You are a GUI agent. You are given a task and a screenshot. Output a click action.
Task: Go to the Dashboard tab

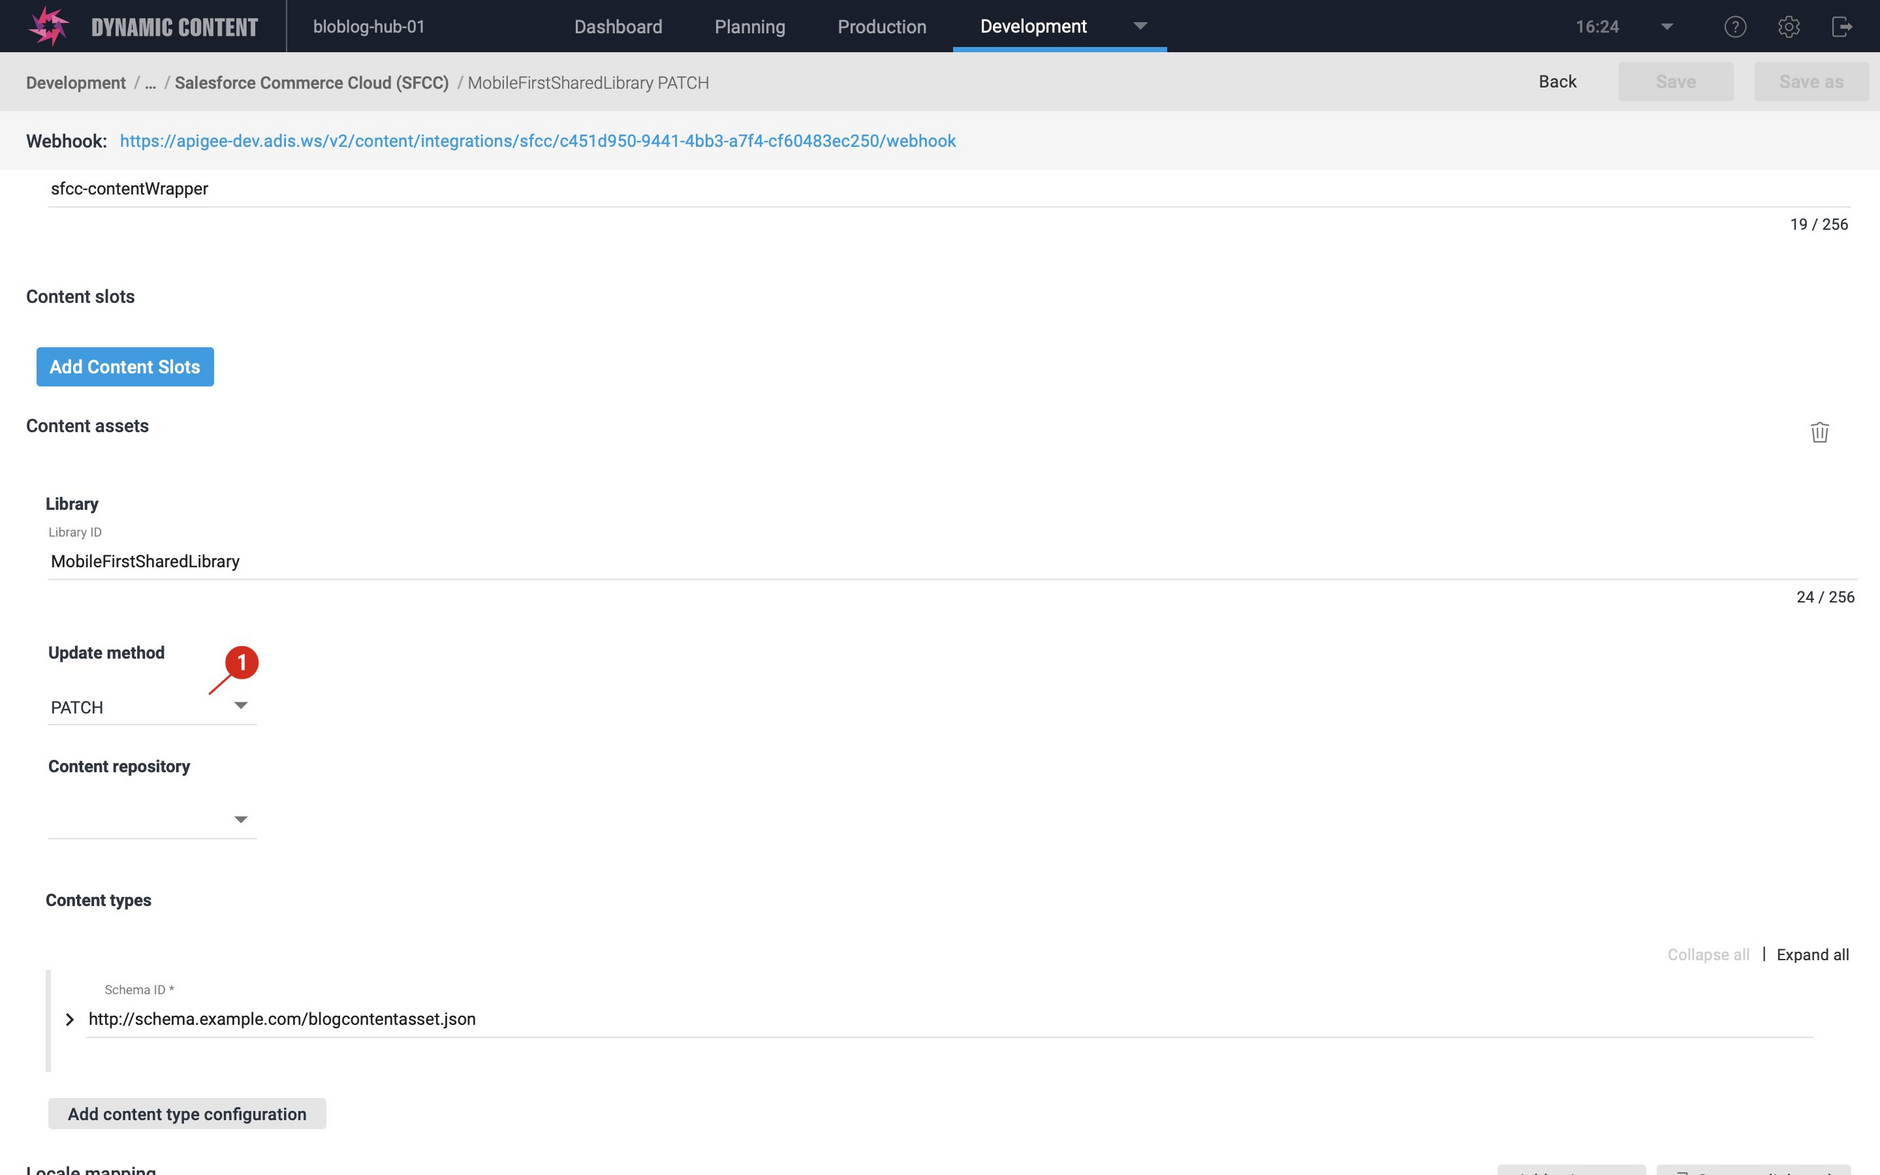click(618, 27)
